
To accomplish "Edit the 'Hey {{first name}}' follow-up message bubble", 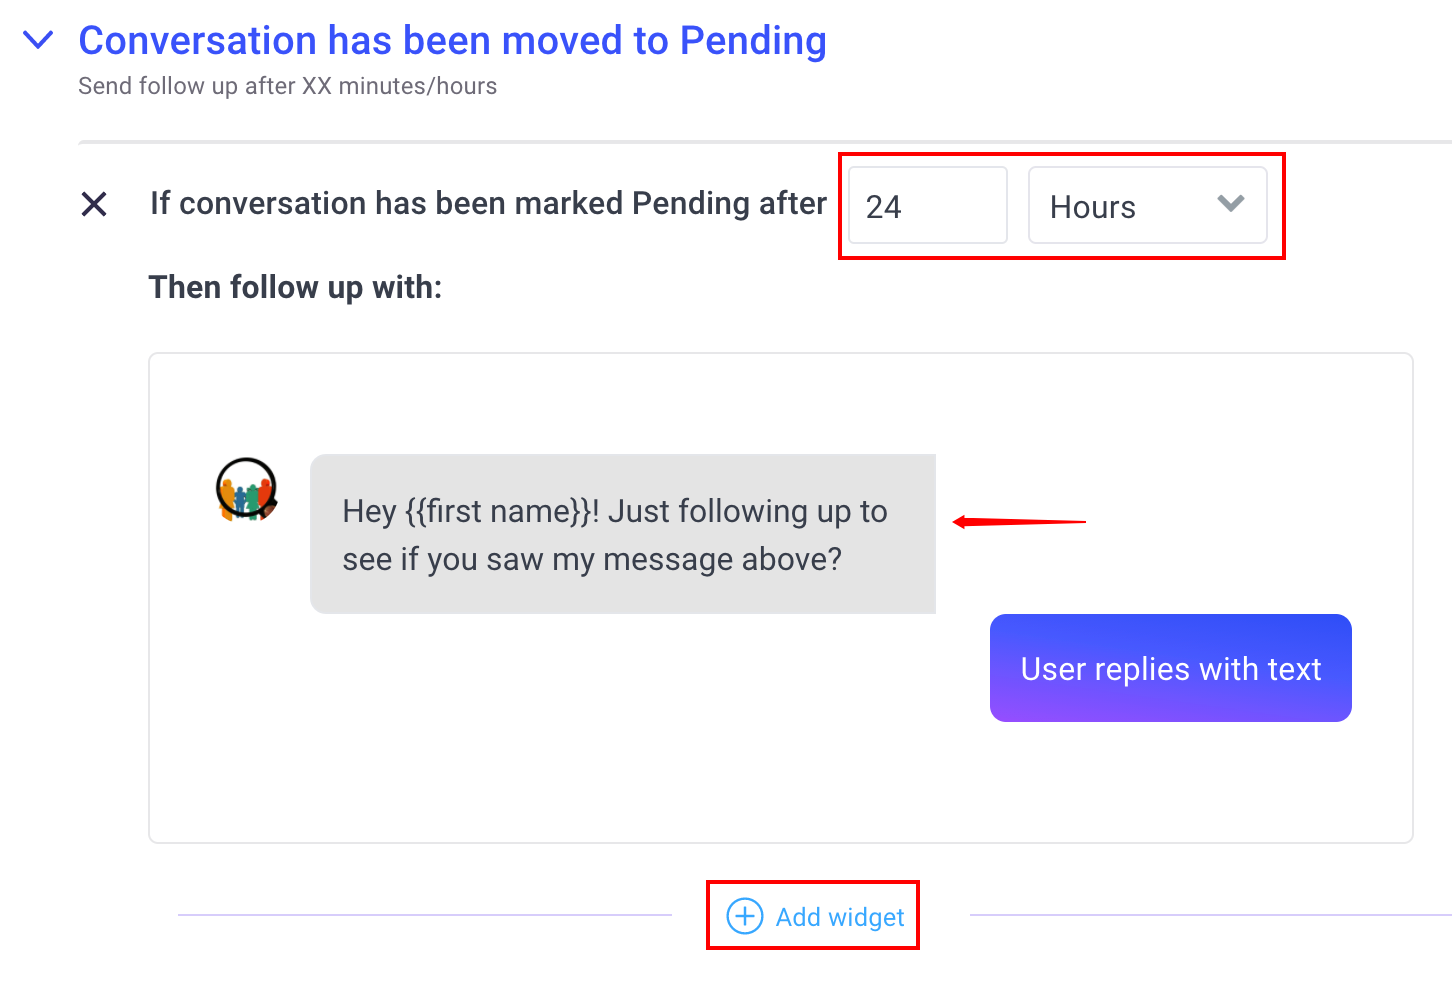I will [622, 534].
